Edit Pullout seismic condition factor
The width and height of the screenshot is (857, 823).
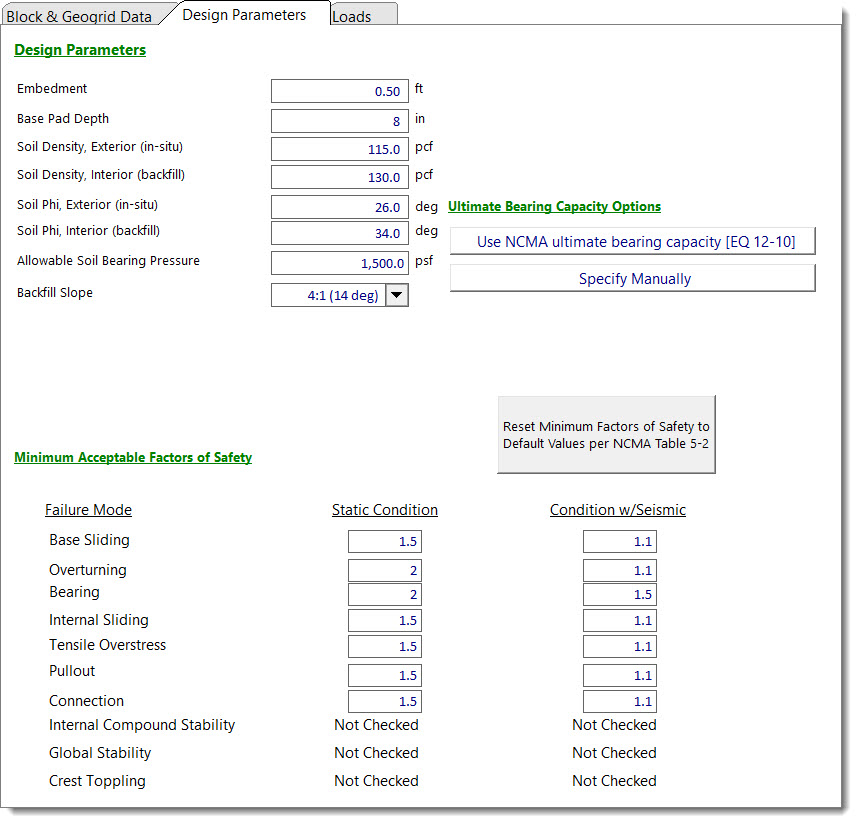pyautogui.click(x=619, y=675)
